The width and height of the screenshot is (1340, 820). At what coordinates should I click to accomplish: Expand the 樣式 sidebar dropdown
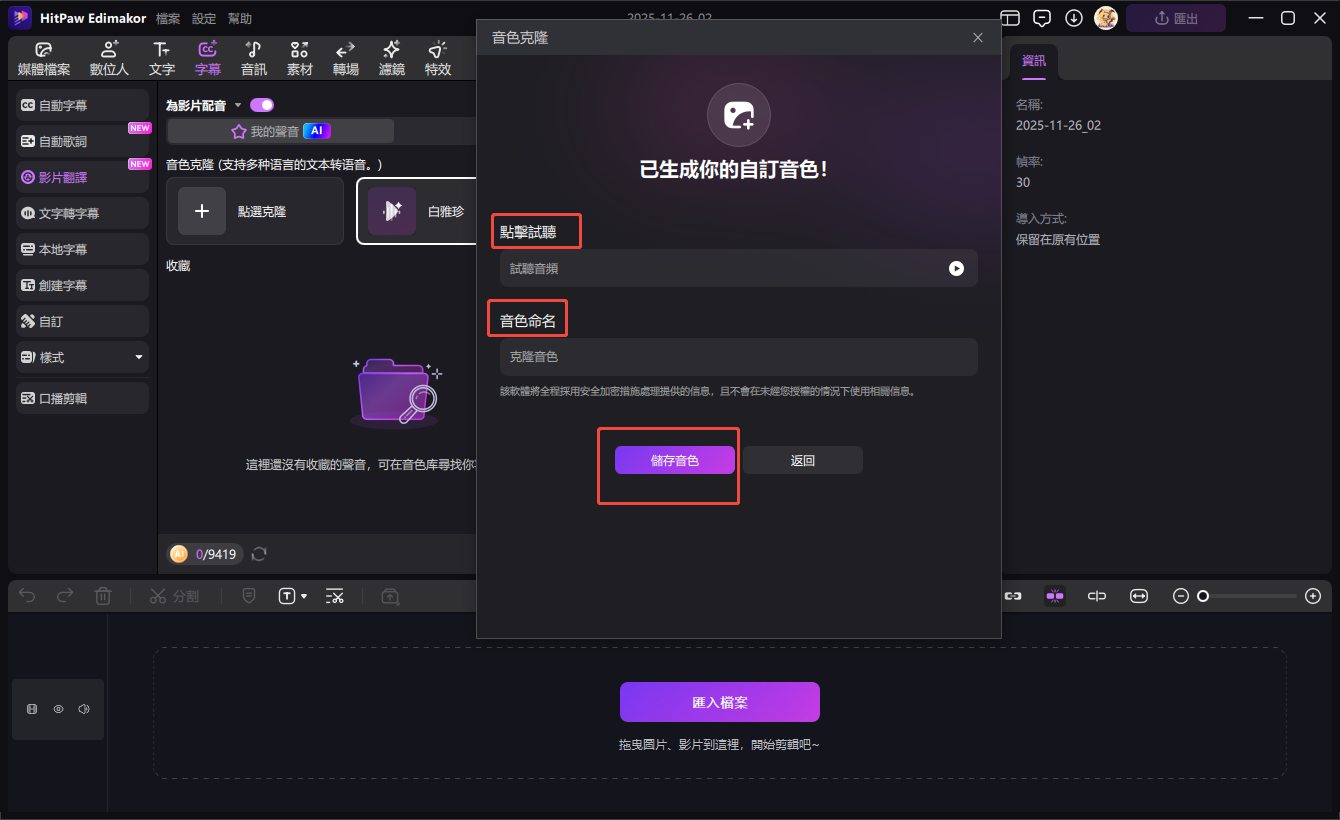point(139,357)
